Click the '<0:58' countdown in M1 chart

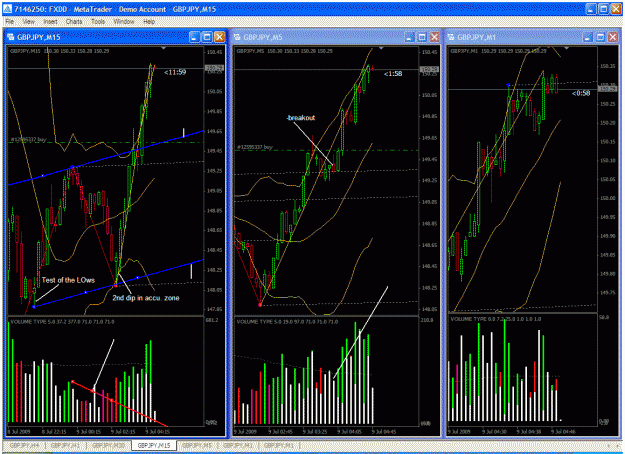pyautogui.click(x=581, y=93)
